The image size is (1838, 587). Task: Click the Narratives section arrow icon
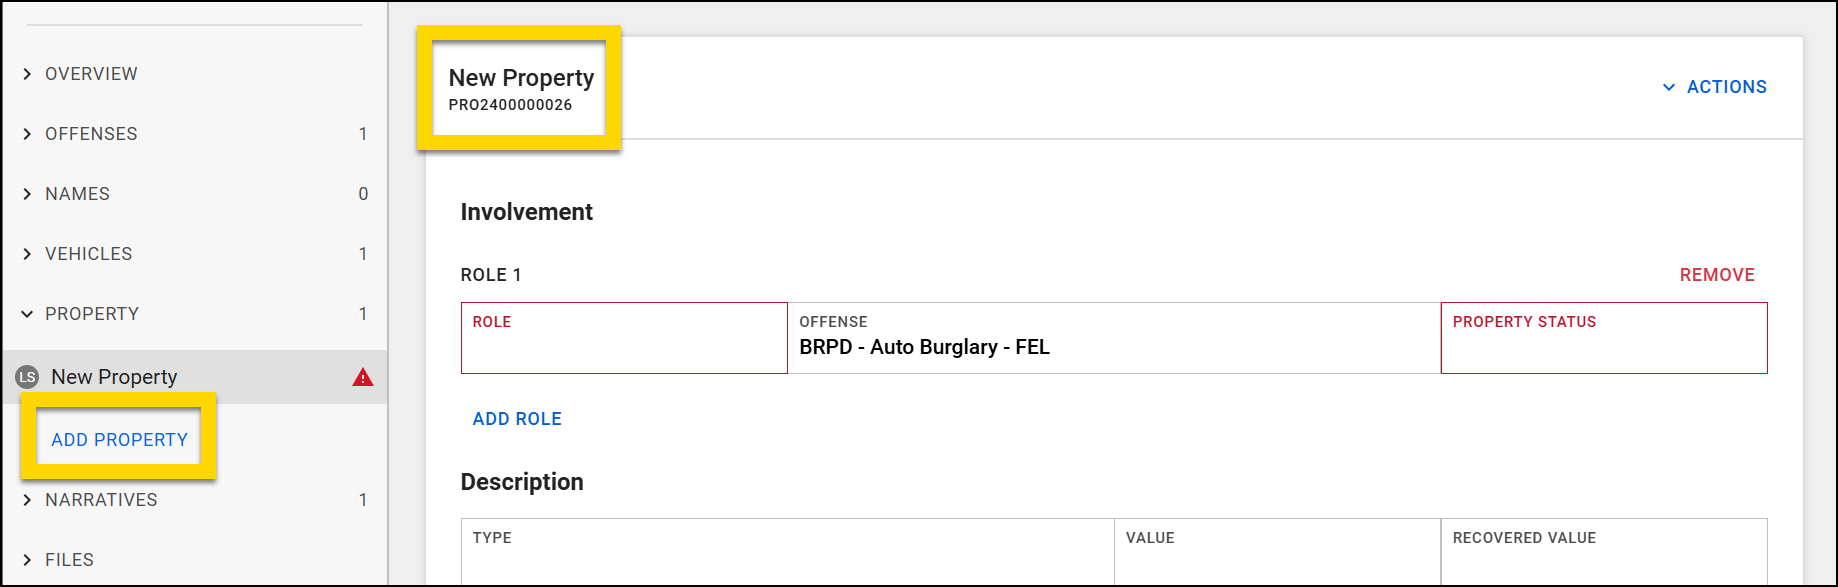coord(27,499)
